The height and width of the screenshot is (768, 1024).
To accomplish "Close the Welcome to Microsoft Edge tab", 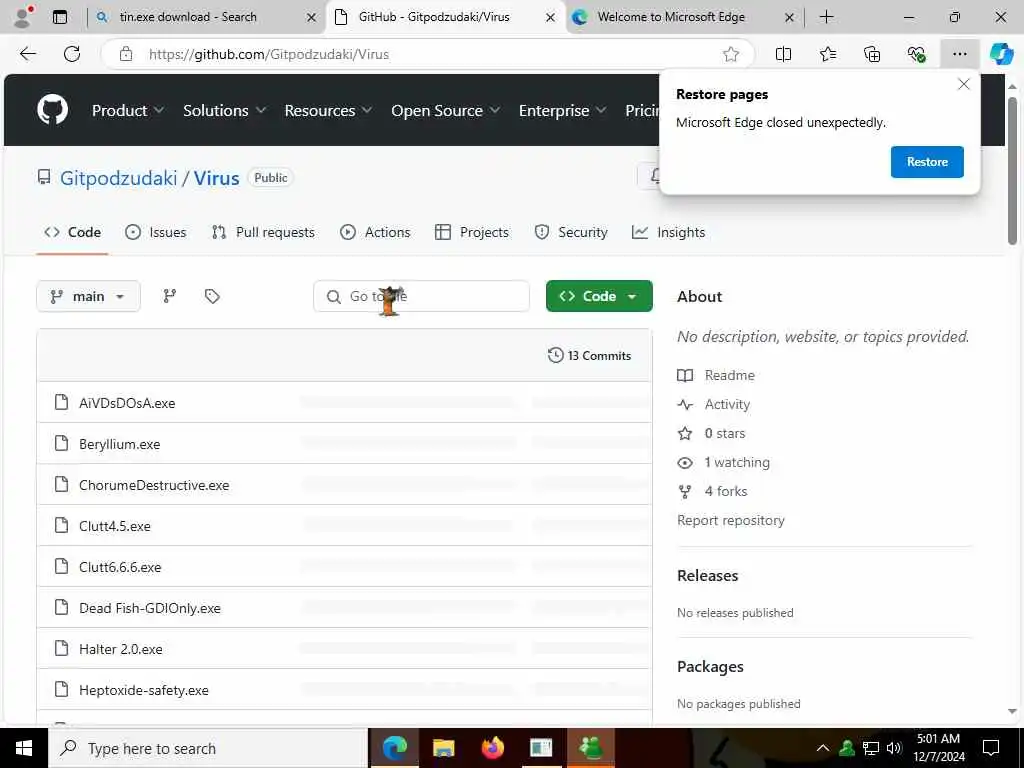I will click(x=789, y=18).
